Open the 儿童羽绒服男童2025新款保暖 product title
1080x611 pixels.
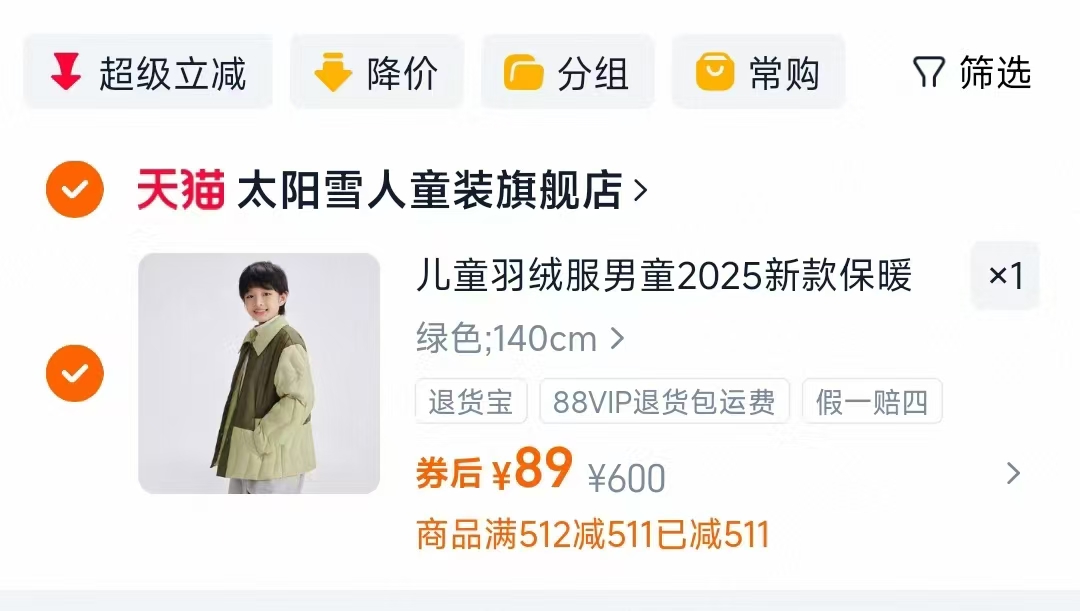tap(664, 276)
